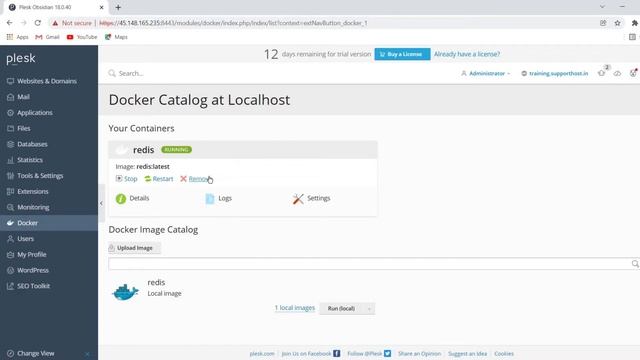This screenshot has height=360, width=640.
Task: View redis container Logs
Action: (x=218, y=198)
